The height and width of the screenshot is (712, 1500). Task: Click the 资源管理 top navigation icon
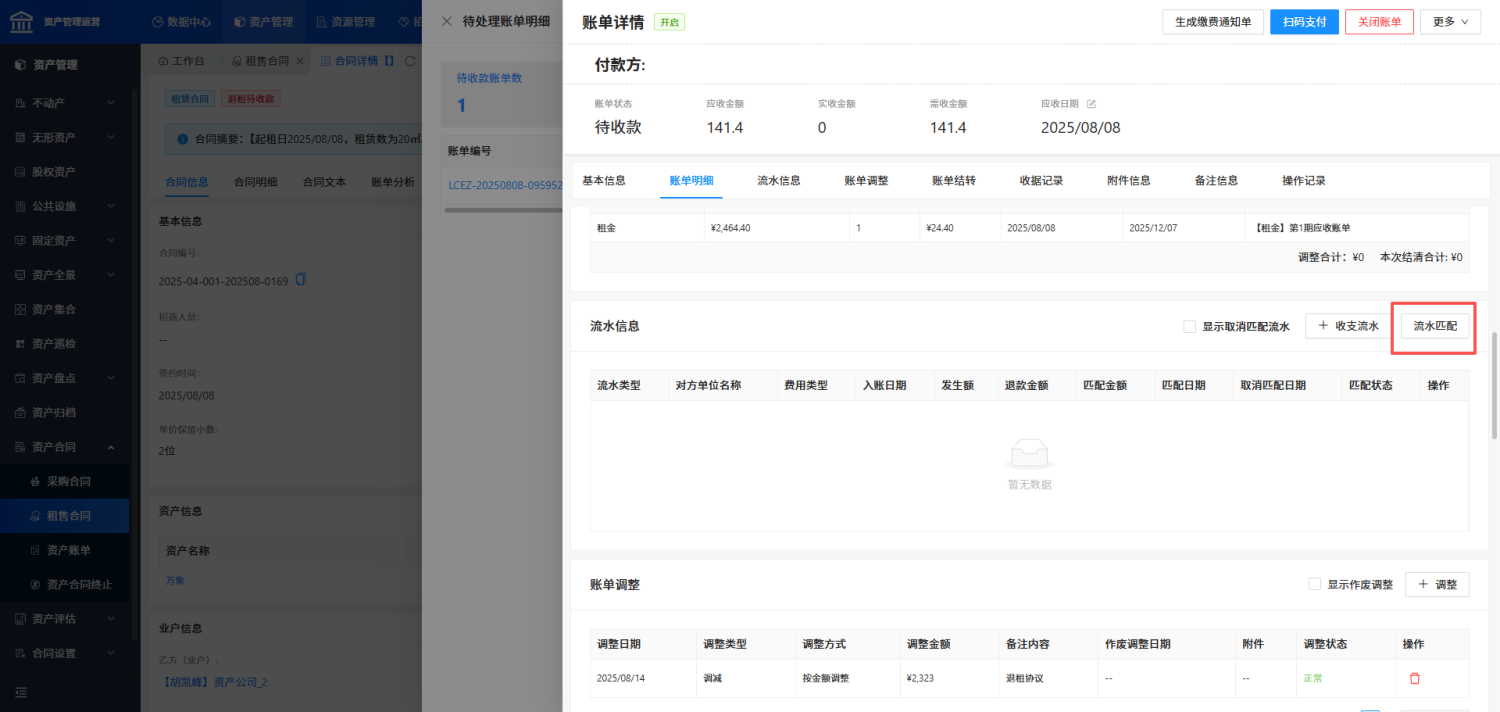(321, 21)
